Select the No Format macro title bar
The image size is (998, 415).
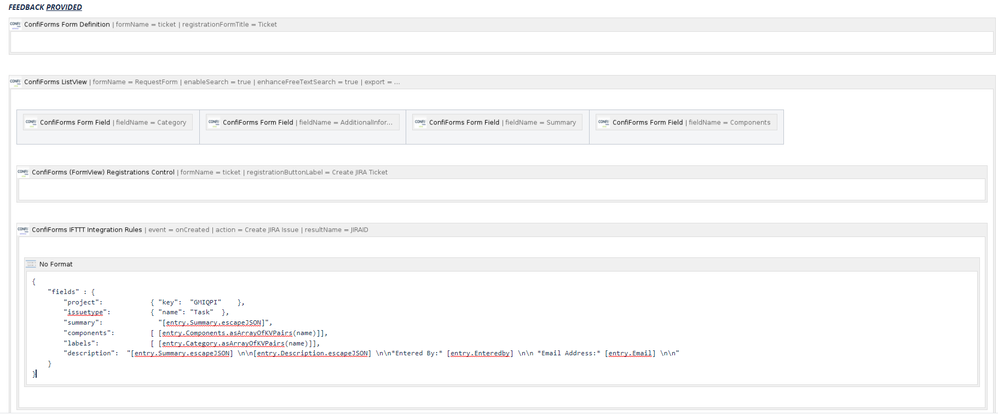[x=502, y=264]
